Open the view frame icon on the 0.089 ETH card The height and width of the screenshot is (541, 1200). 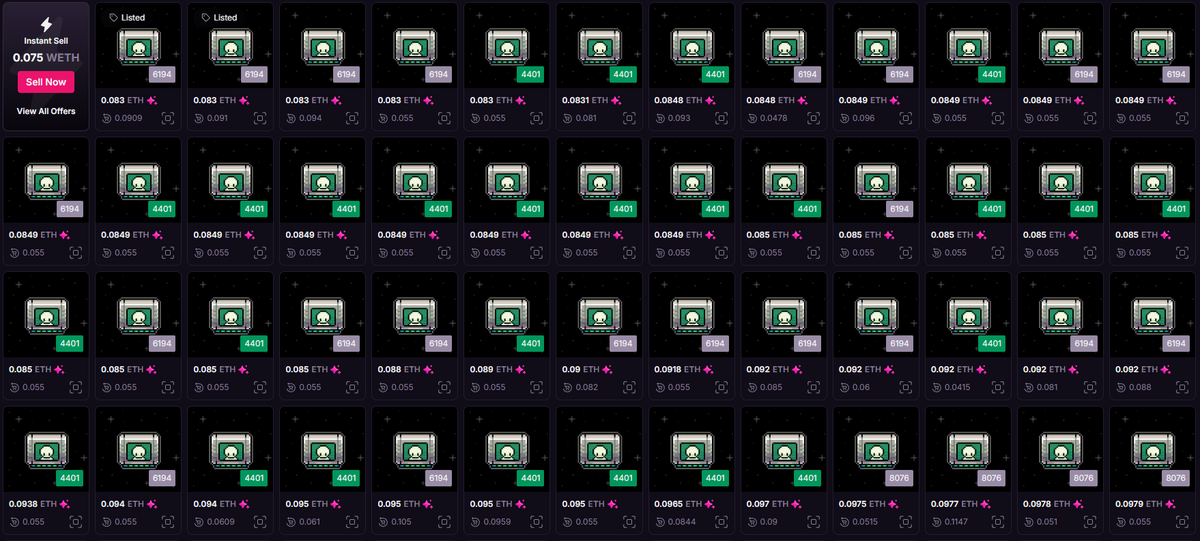[536, 386]
